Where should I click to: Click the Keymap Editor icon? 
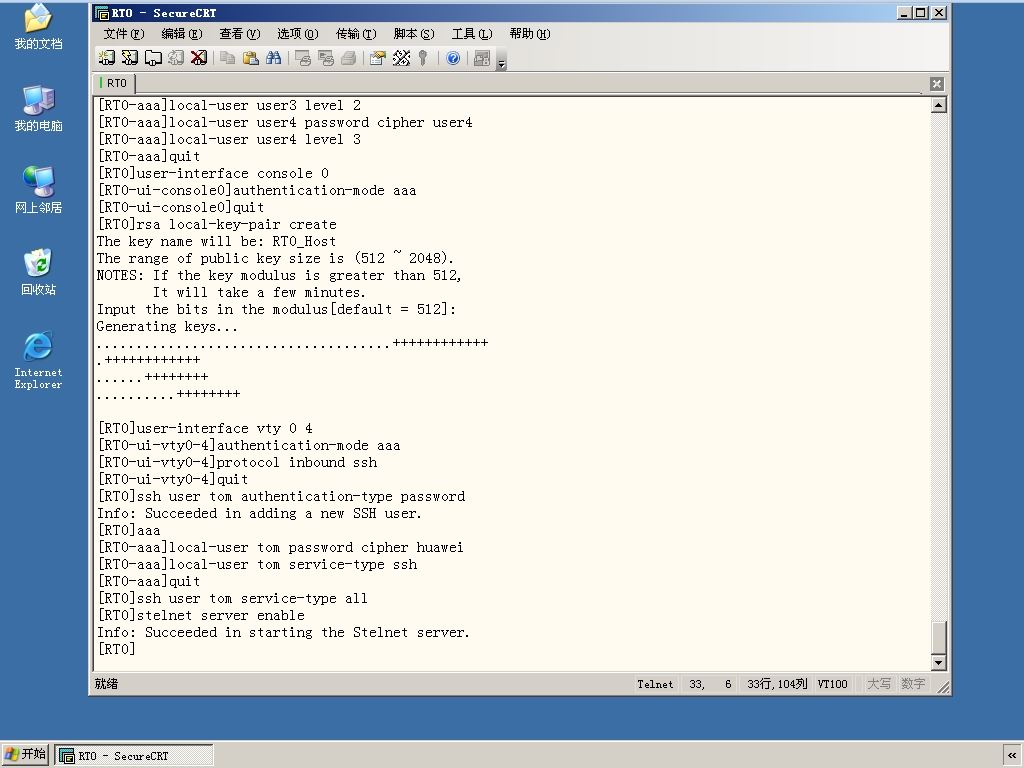pos(401,58)
